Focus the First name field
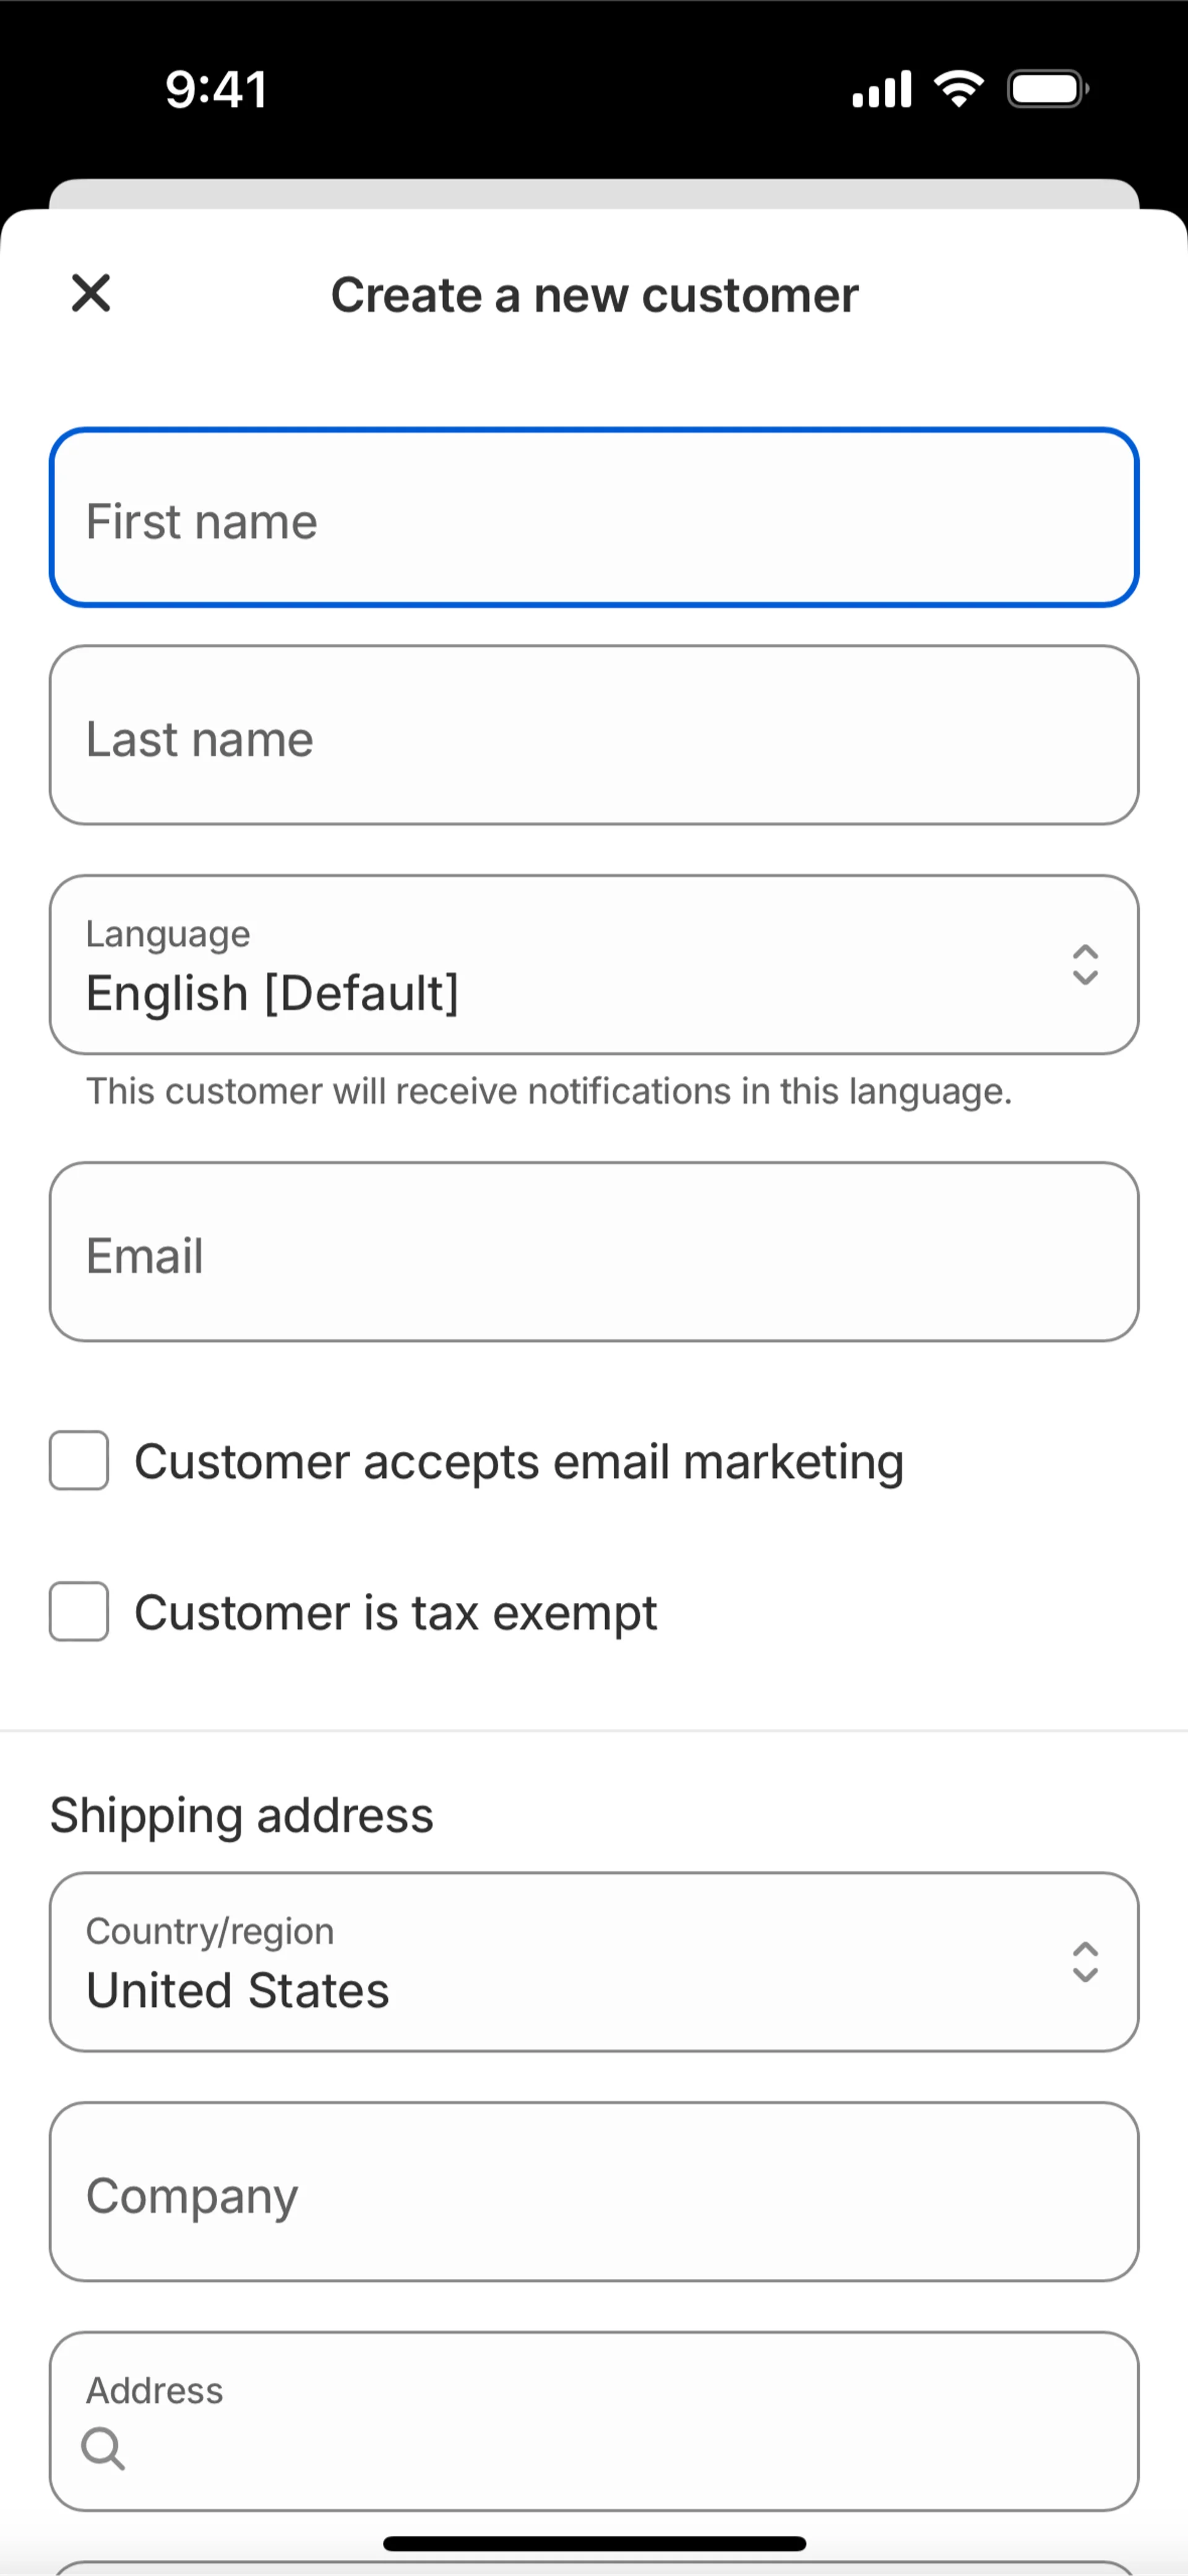 (594, 518)
